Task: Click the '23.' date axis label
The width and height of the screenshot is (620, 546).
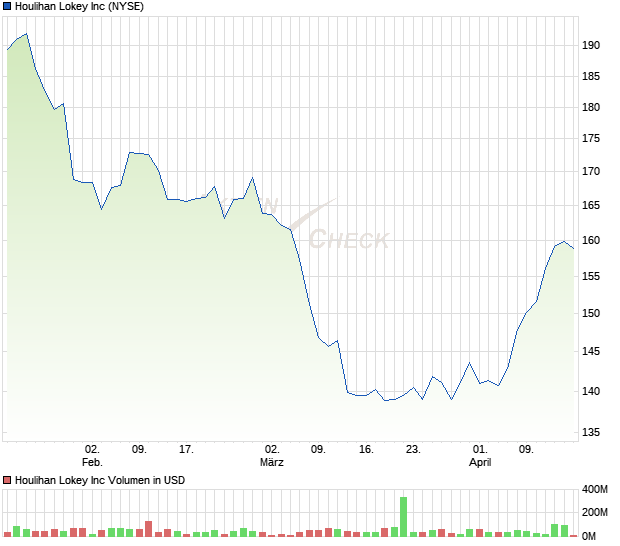Action: [x=413, y=450]
